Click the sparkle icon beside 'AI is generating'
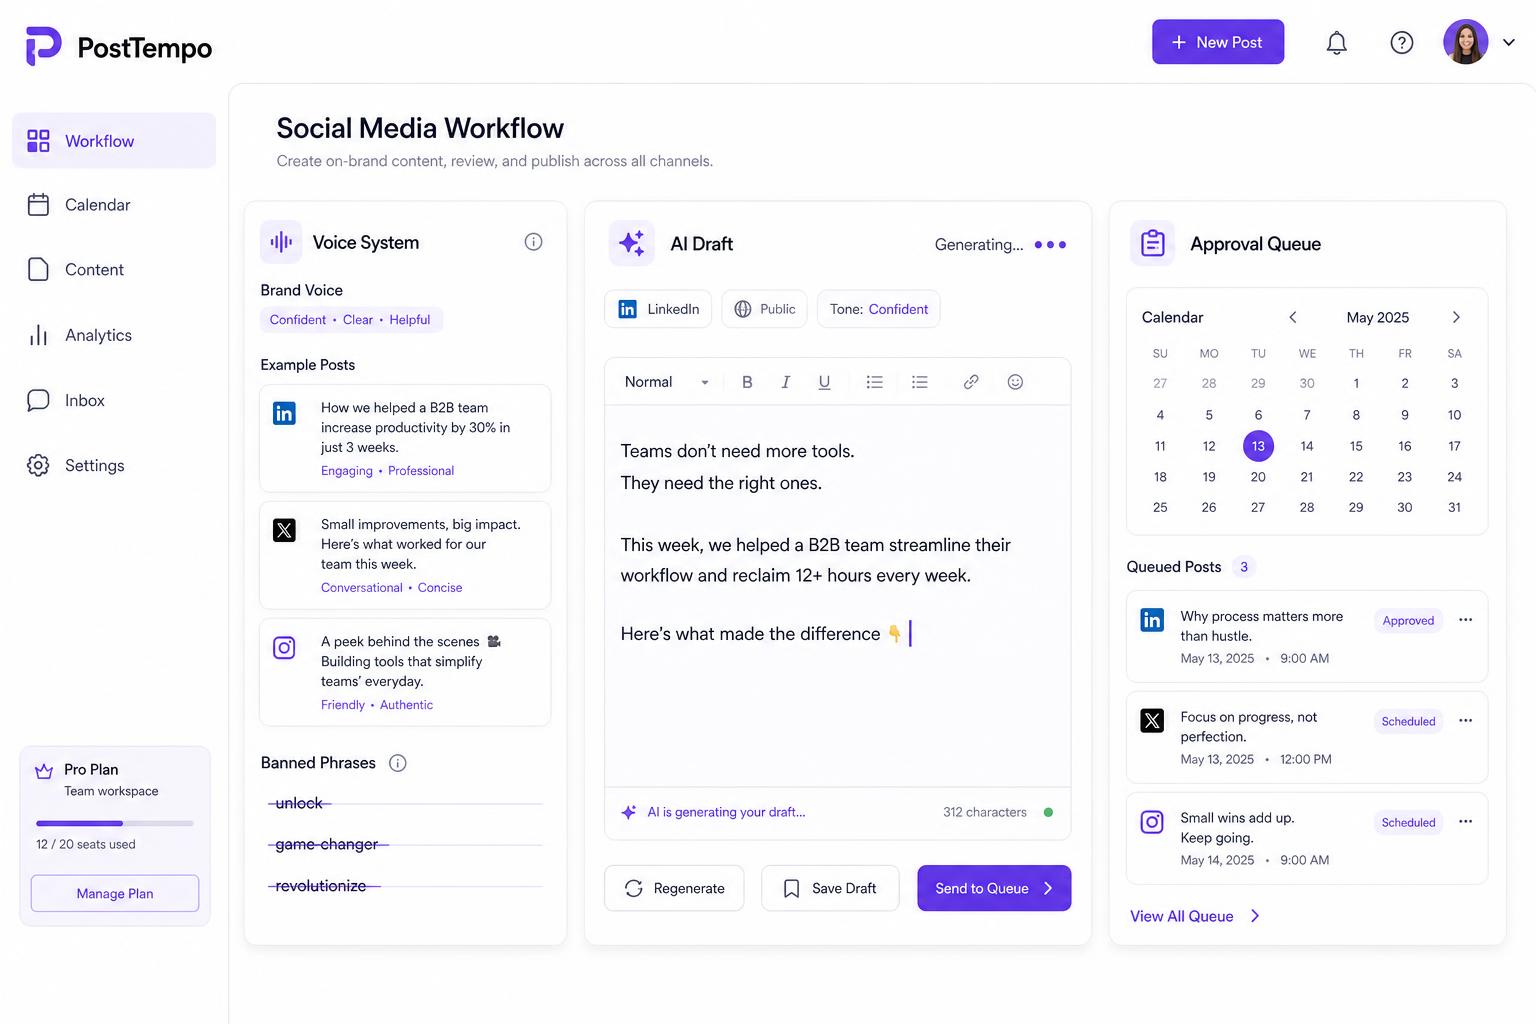The image size is (1536, 1024). [629, 812]
